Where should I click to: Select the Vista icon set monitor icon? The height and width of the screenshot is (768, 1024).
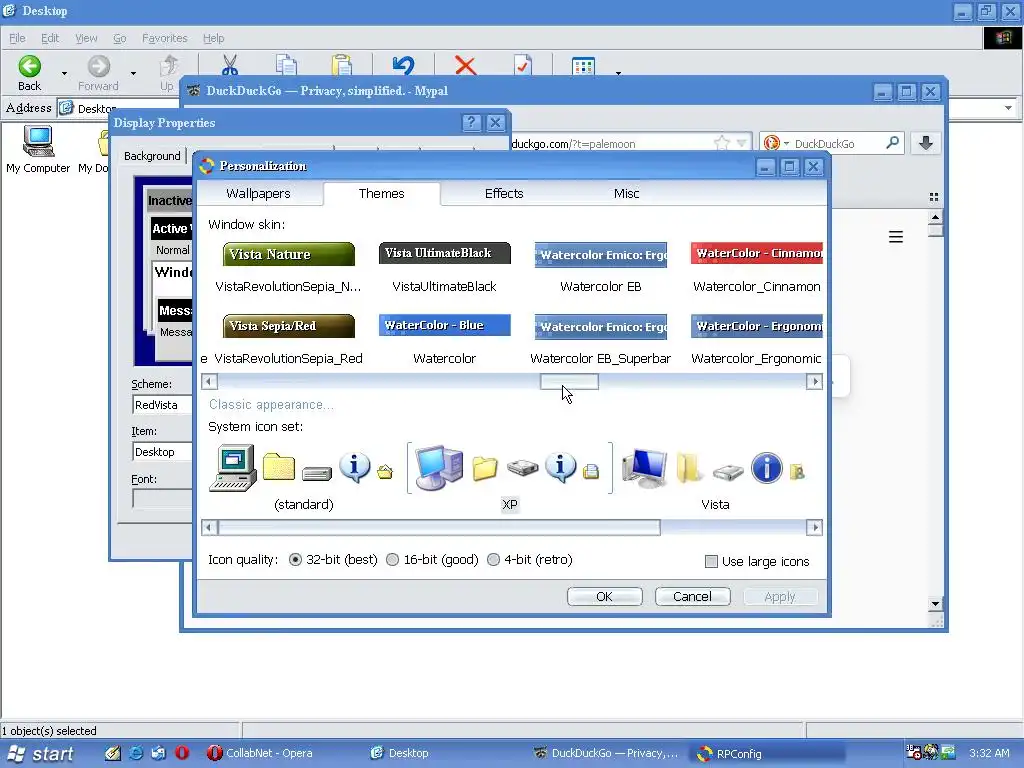click(x=645, y=468)
